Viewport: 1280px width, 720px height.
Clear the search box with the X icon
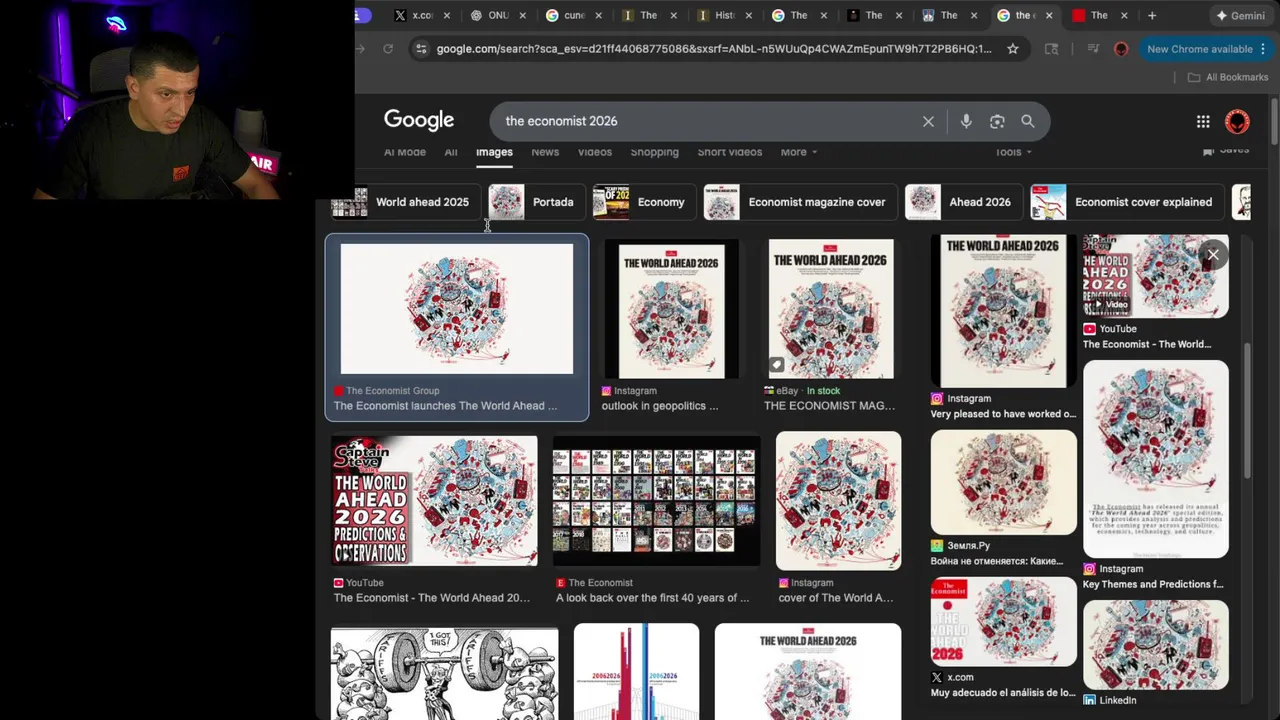(928, 121)
